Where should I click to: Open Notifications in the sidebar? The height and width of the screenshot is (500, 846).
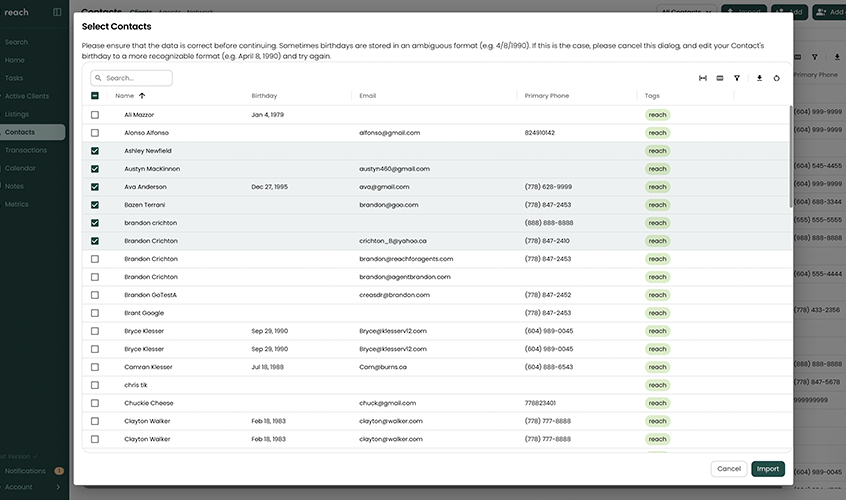26,470
